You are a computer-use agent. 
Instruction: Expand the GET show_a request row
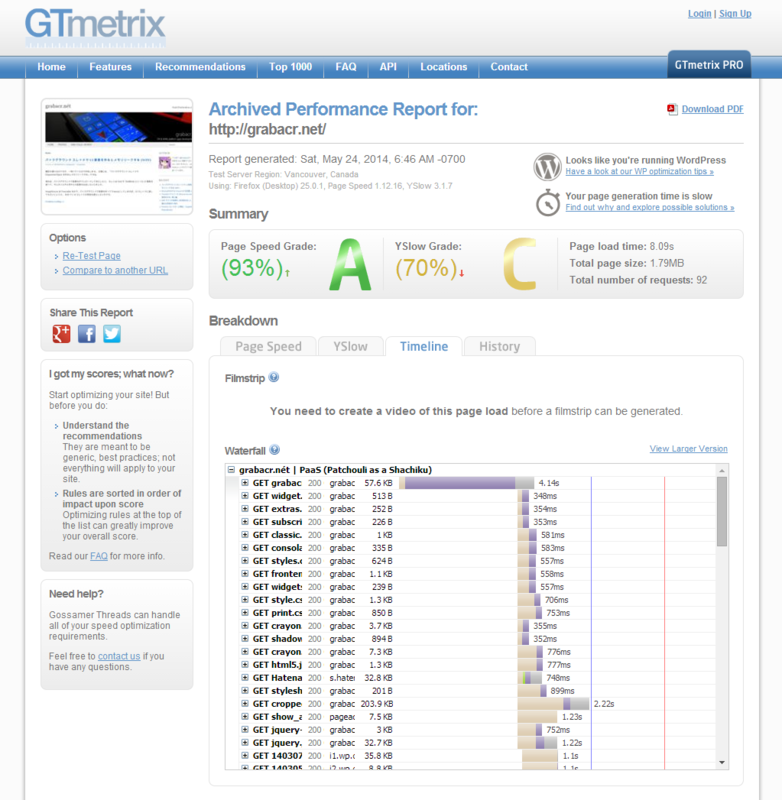(x=245, y=717)
